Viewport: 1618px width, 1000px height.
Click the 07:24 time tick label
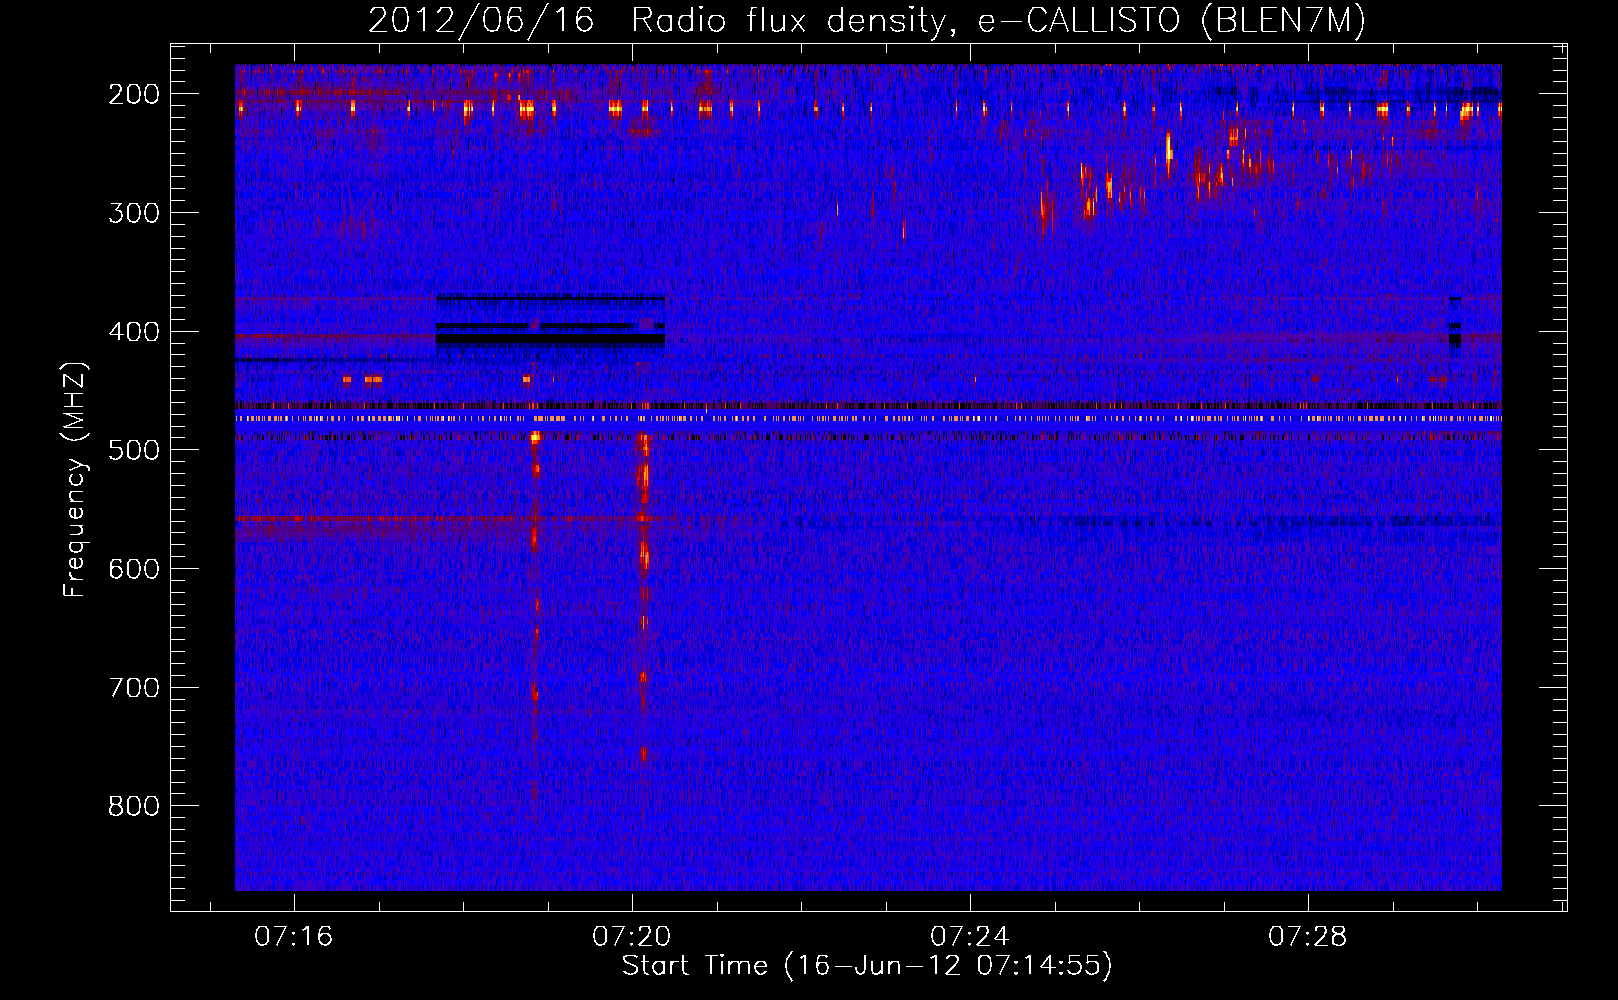pyautogui.click(x=969, y=937)
